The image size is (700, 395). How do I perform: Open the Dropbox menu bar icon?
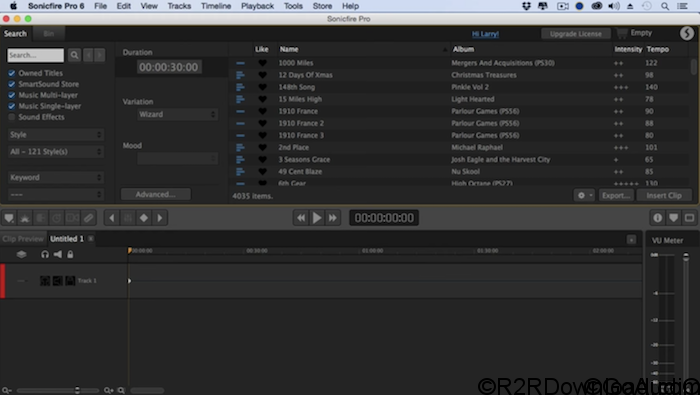tap(526, 6)
